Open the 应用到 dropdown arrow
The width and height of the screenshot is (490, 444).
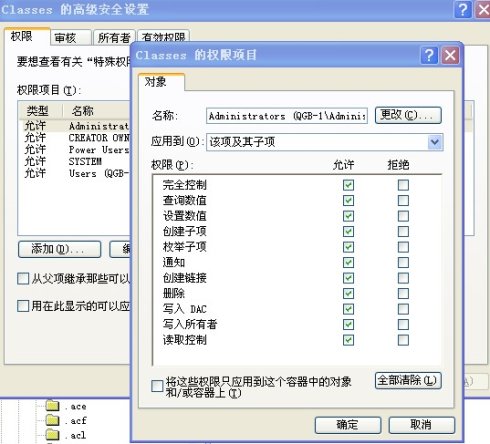tap(435, 142)
